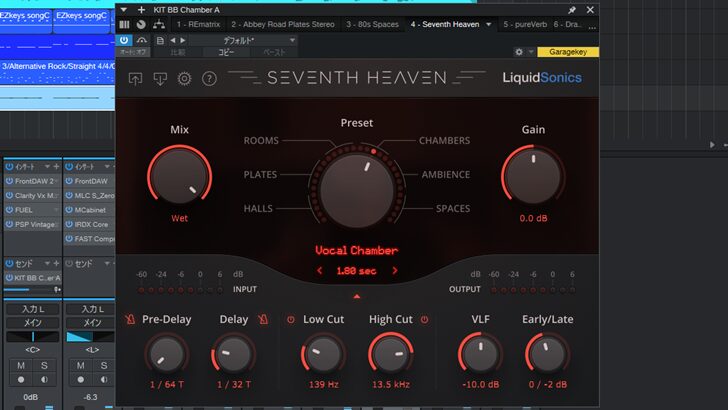The height and width of the screenshot is (410, 728).
Task: Click the Delay tempo sync metronome icon
Action: point(263,319)
